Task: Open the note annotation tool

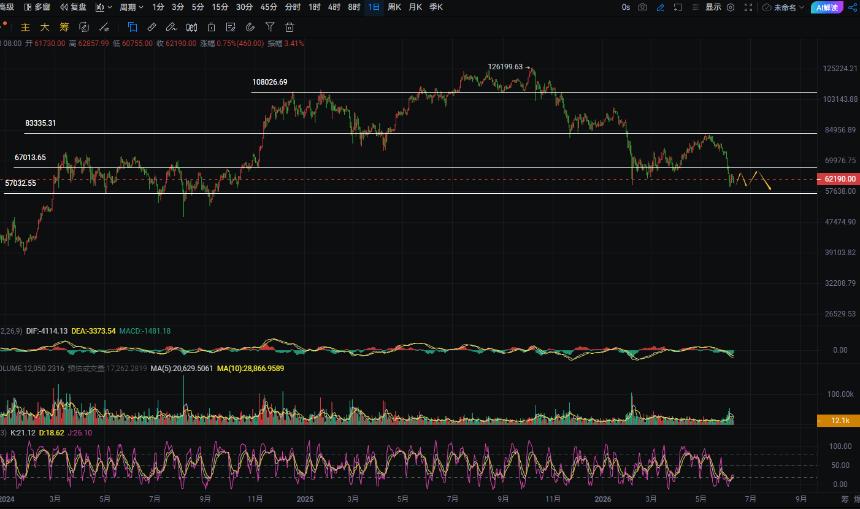Action: 231,27
